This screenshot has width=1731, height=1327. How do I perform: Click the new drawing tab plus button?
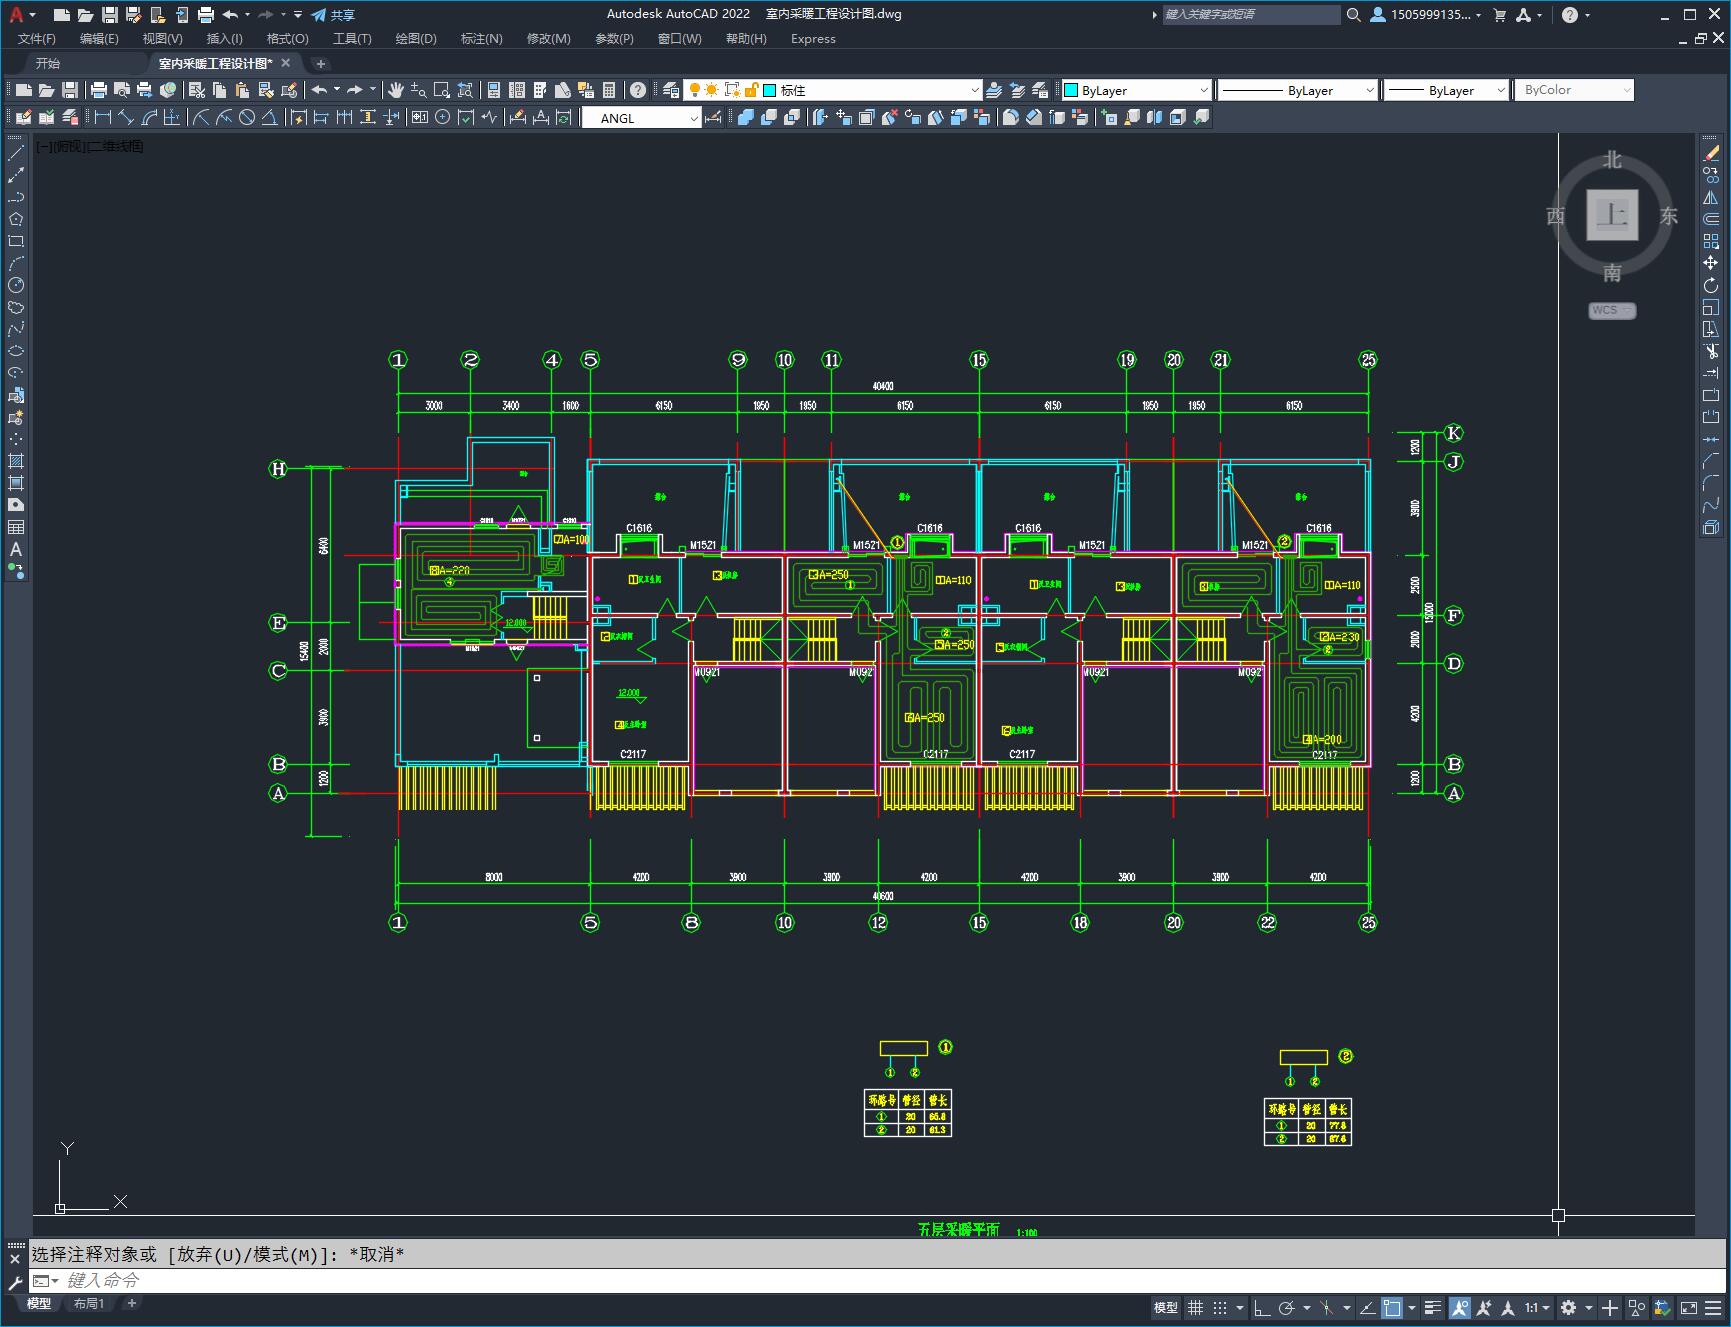[x=320, y=63]
